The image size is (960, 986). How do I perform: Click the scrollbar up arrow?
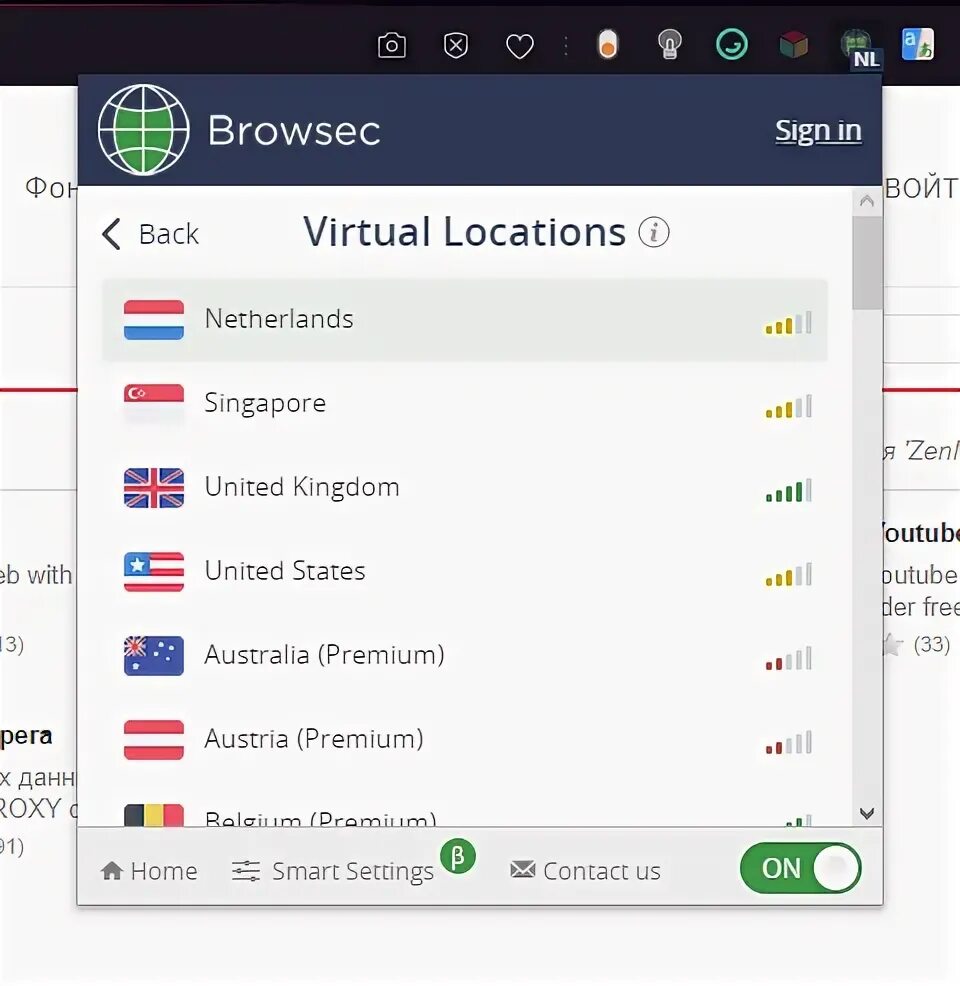coord(867,201)
